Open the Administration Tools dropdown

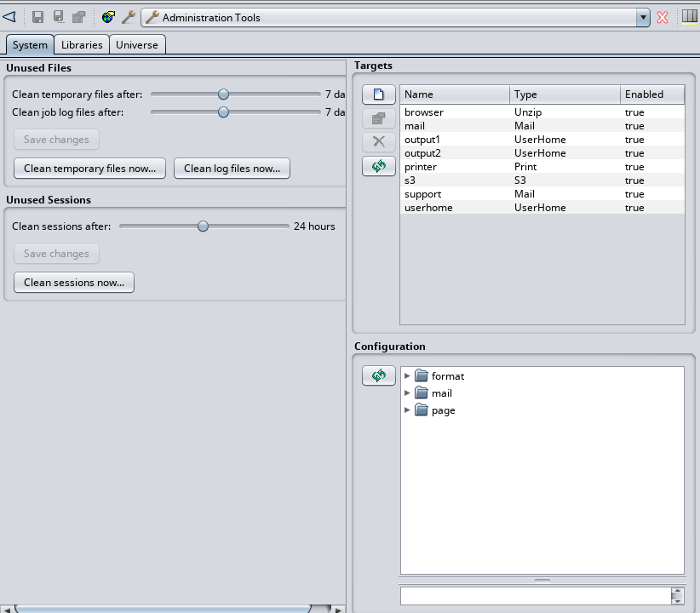[643, 18]
